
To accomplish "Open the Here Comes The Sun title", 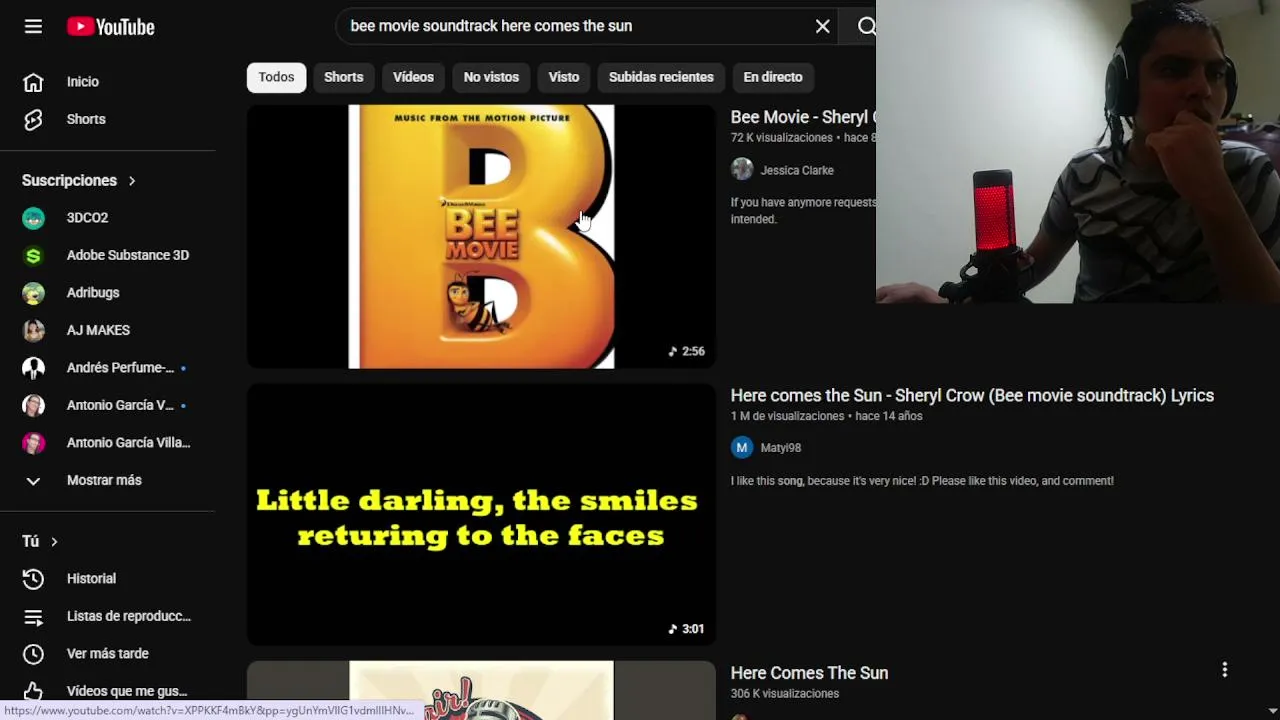I will point(809,673).
